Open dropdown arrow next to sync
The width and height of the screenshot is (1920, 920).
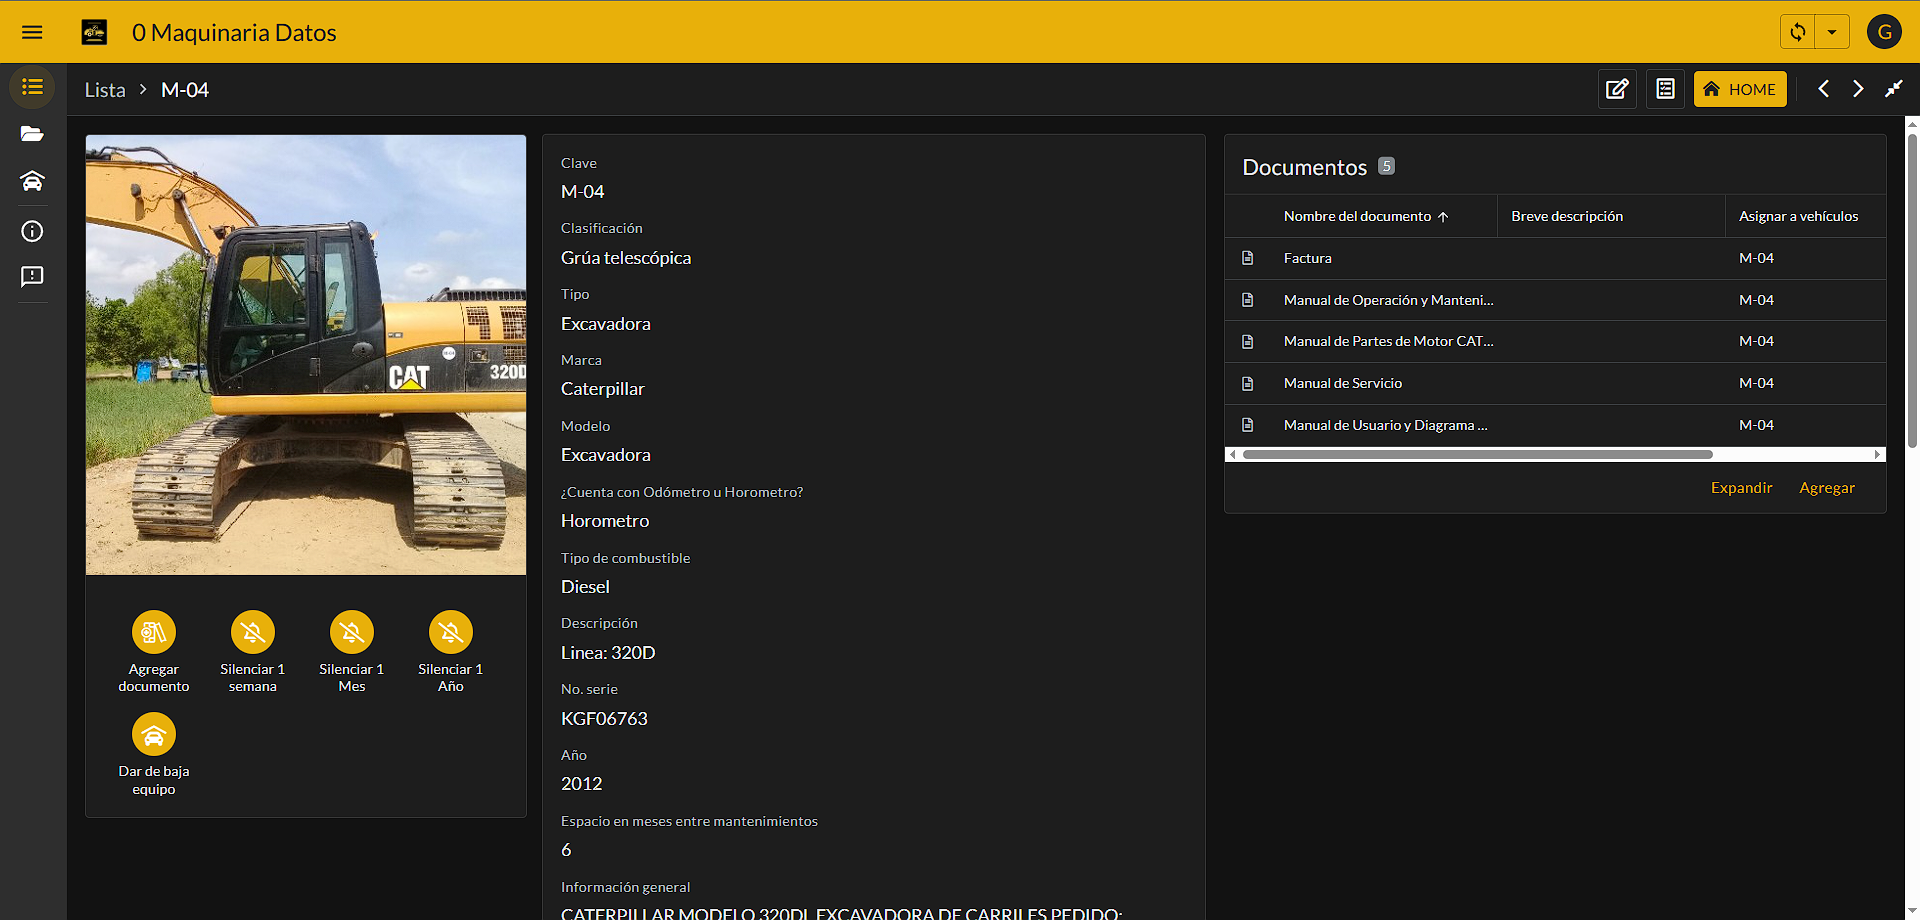click(1832, 32)
